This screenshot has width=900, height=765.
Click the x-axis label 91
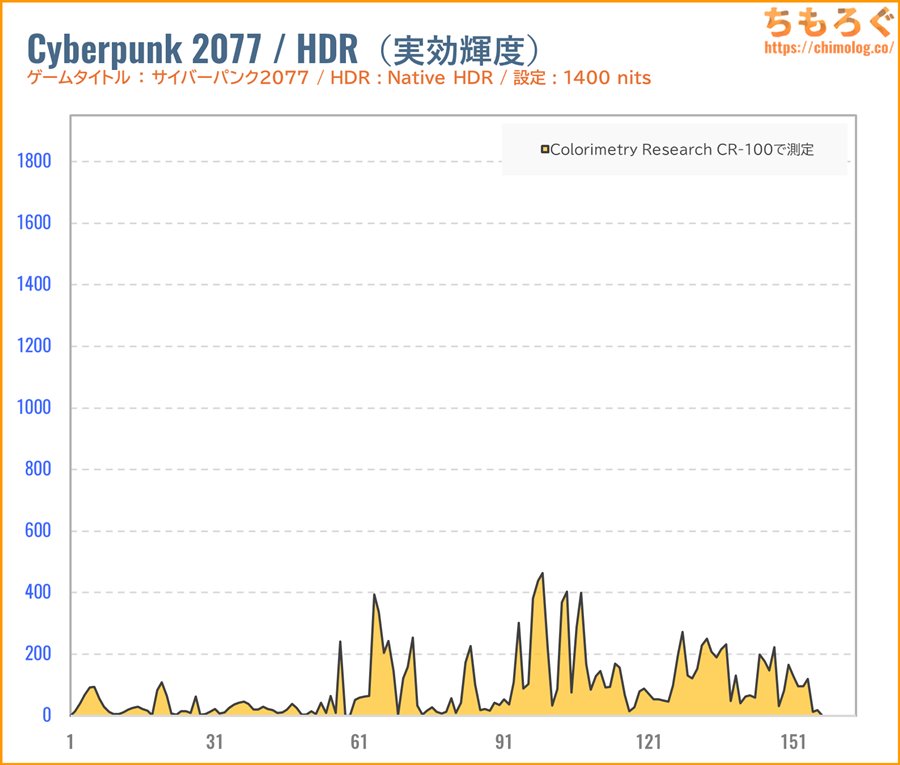click(x=504, y=742)
